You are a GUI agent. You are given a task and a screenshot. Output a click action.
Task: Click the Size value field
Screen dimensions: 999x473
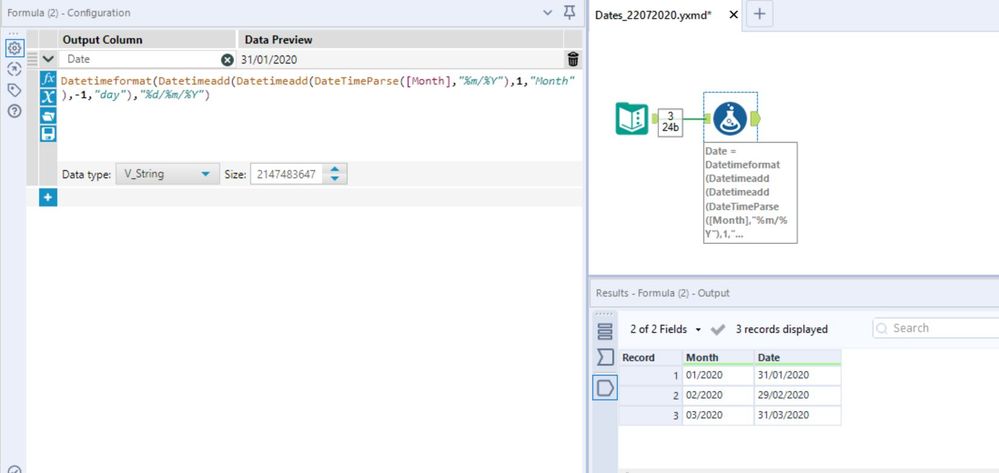tap(286, 174)
